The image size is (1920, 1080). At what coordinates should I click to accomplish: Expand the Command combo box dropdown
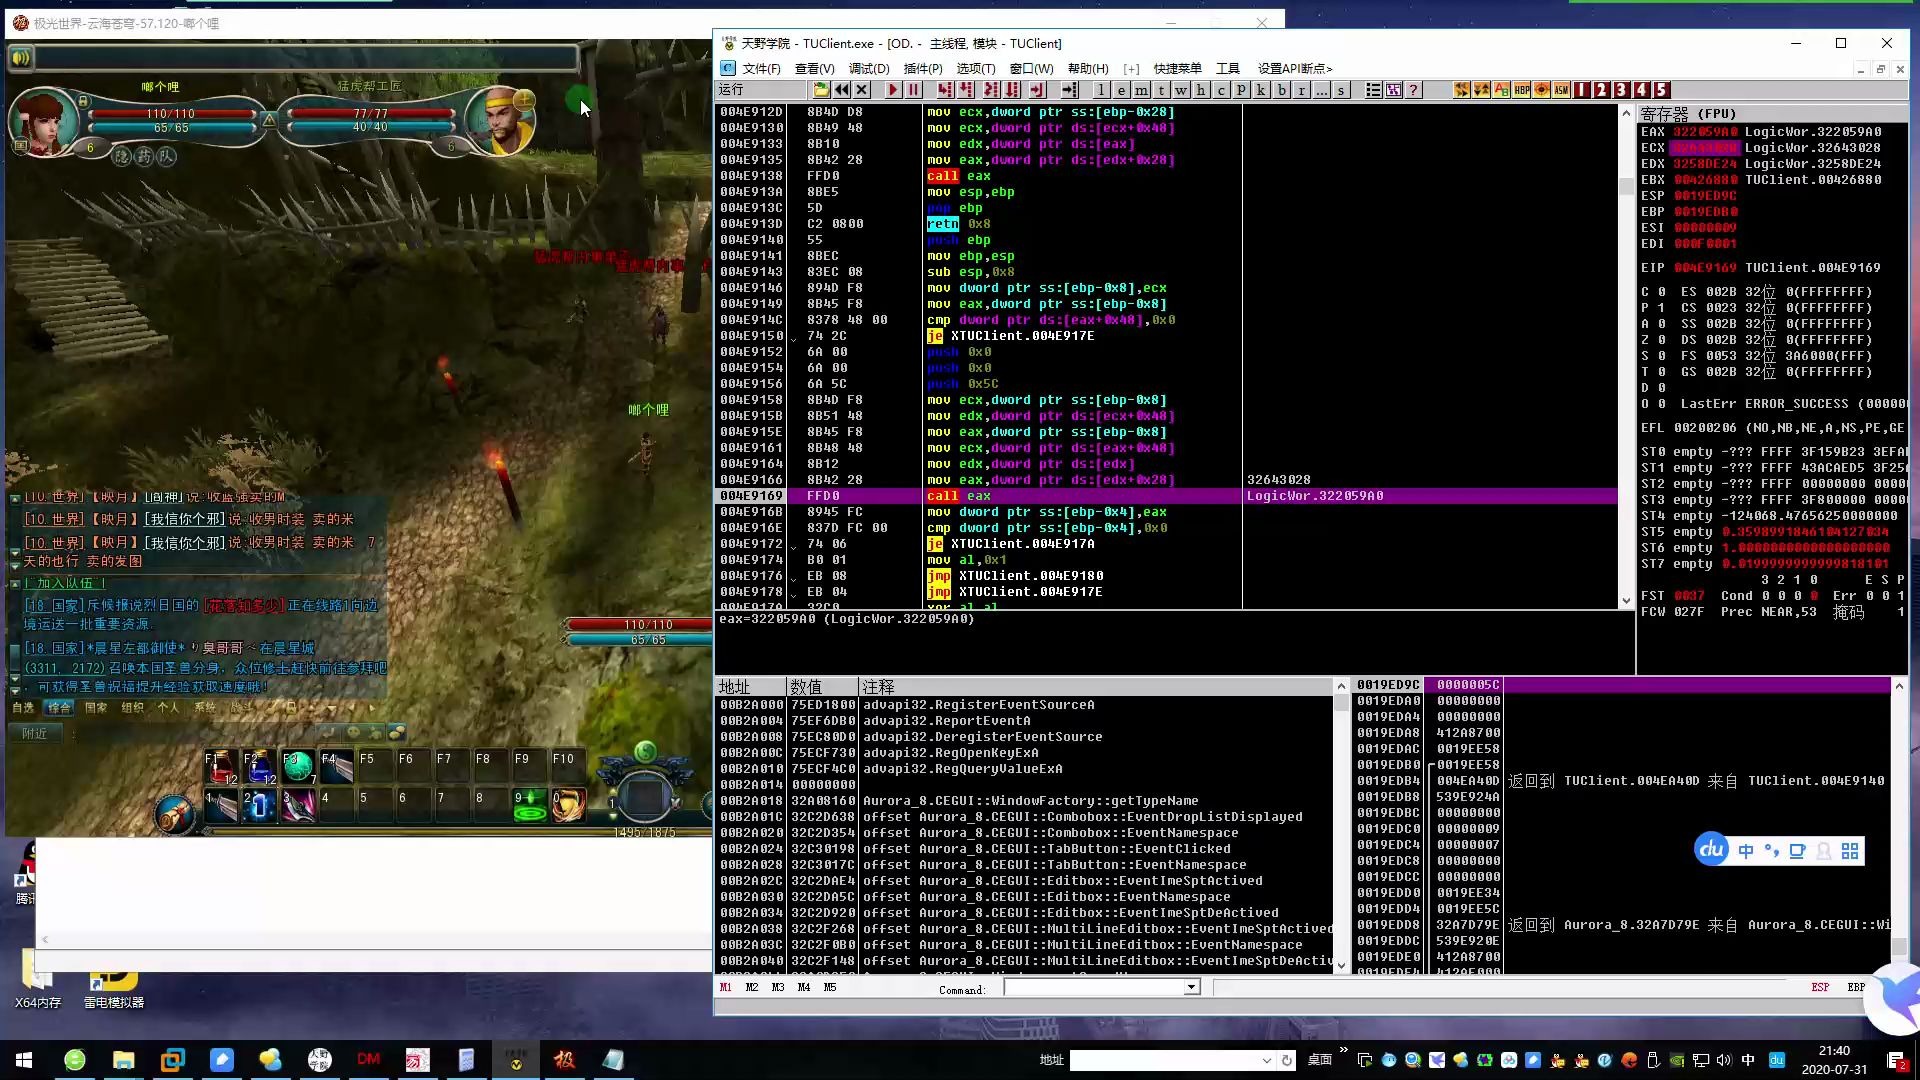coord(1191,988)
